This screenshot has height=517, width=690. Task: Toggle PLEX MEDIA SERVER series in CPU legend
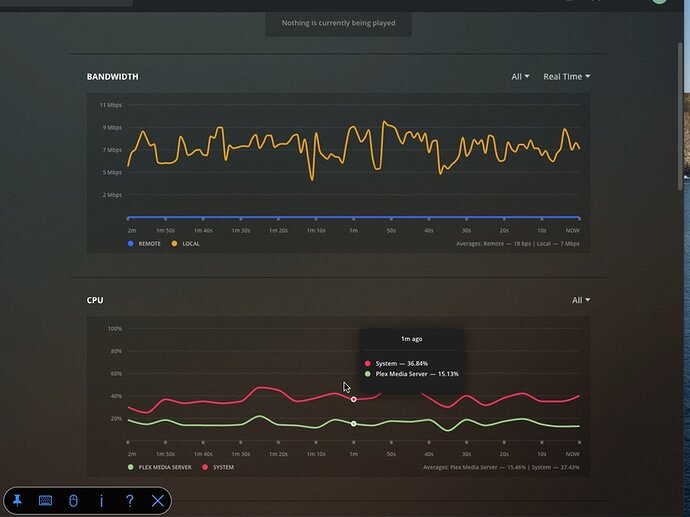point(160,467)
